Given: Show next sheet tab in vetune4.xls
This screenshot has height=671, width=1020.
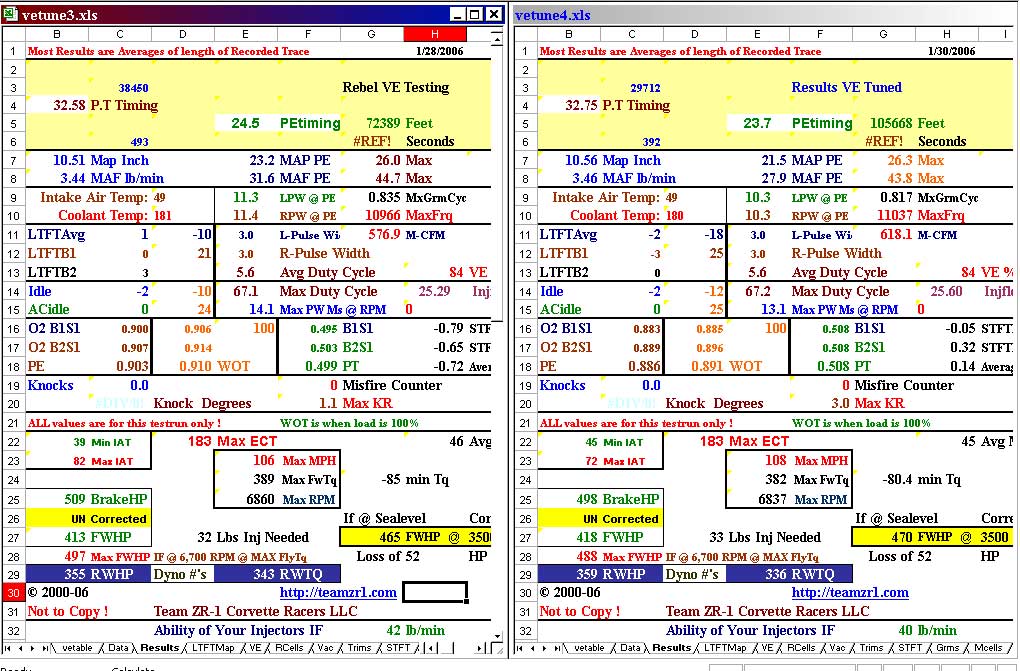Looking at the screenshot, I should click(544, 648).
